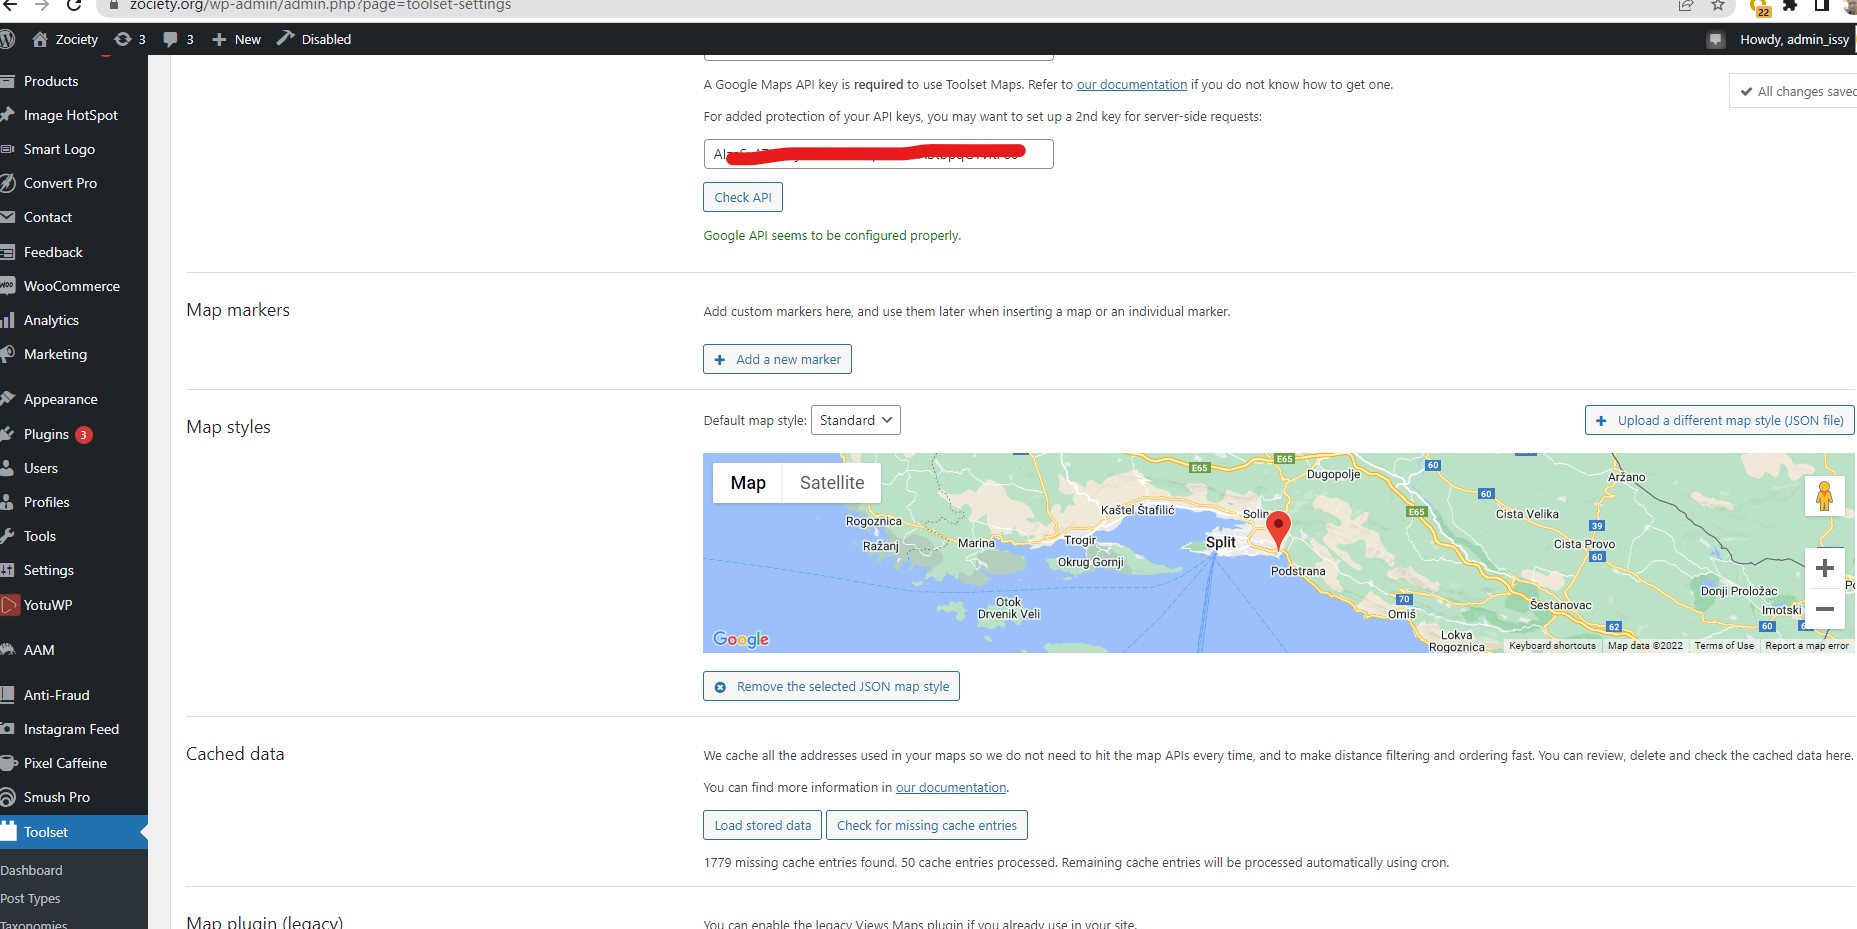This screenshot has width=1857, height=929.
Task: Open map Terms of Use link
Action: 1724,646
